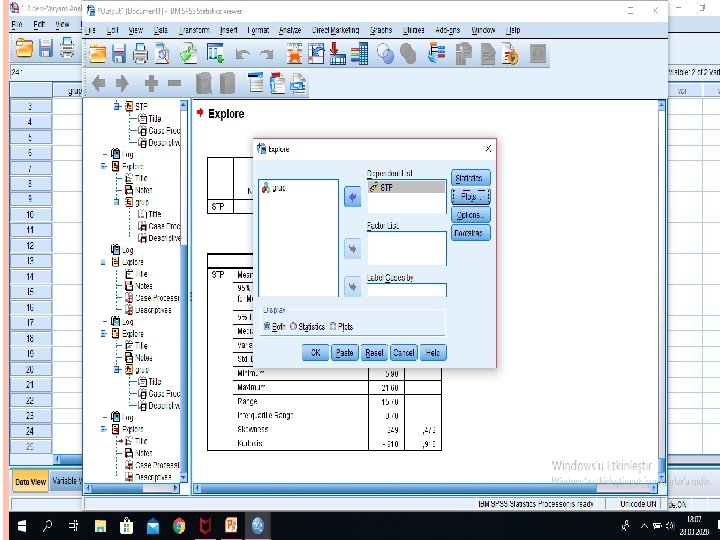The image size is (720, 540).
Task: Click OK in the Explore dialog
Action: (315, 353)
